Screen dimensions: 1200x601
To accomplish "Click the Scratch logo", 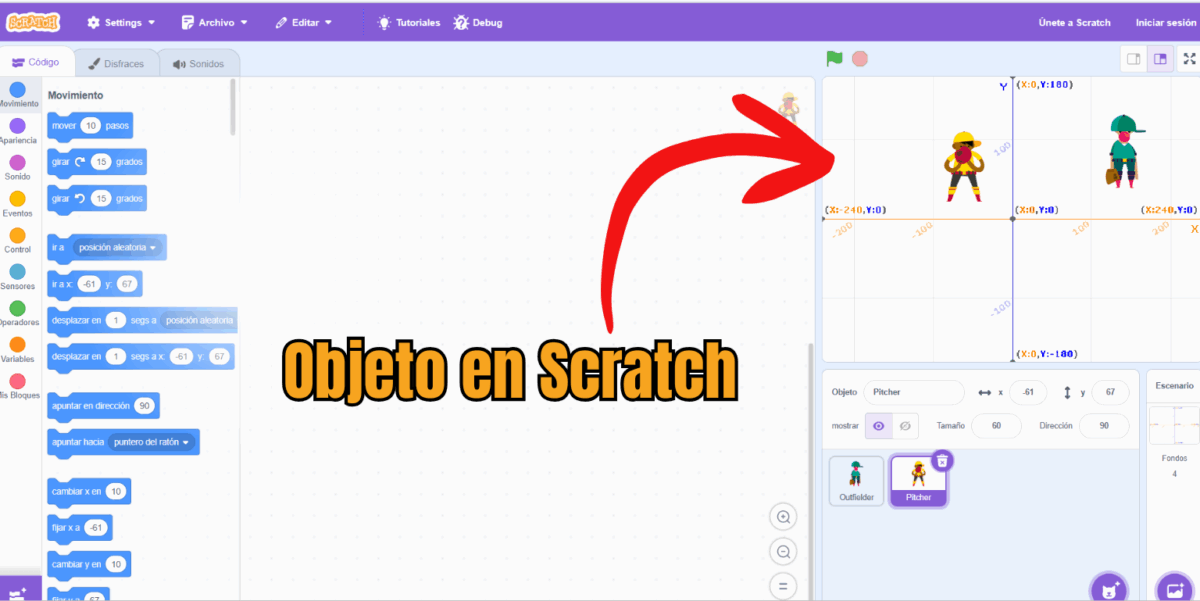I will 34,22.
